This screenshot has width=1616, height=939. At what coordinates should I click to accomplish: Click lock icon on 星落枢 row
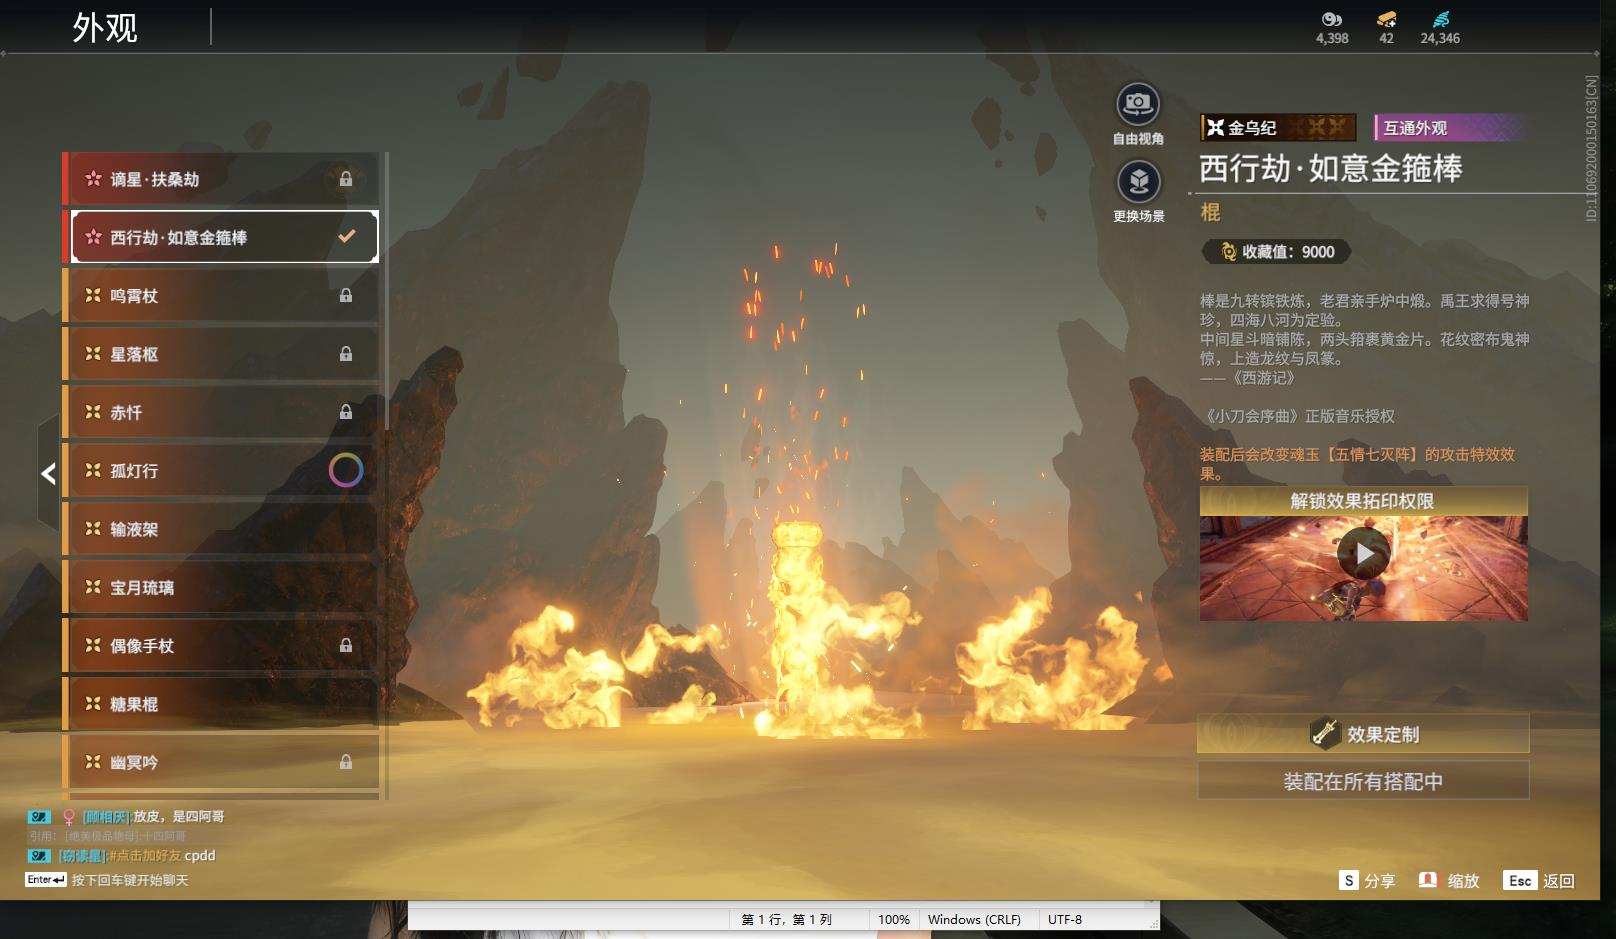tap(346, 354)
